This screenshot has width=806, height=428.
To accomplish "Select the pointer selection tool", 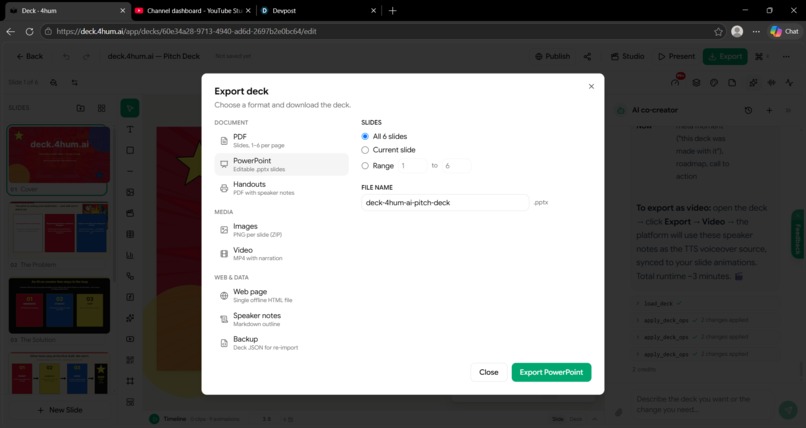I will tap(130, 108).
